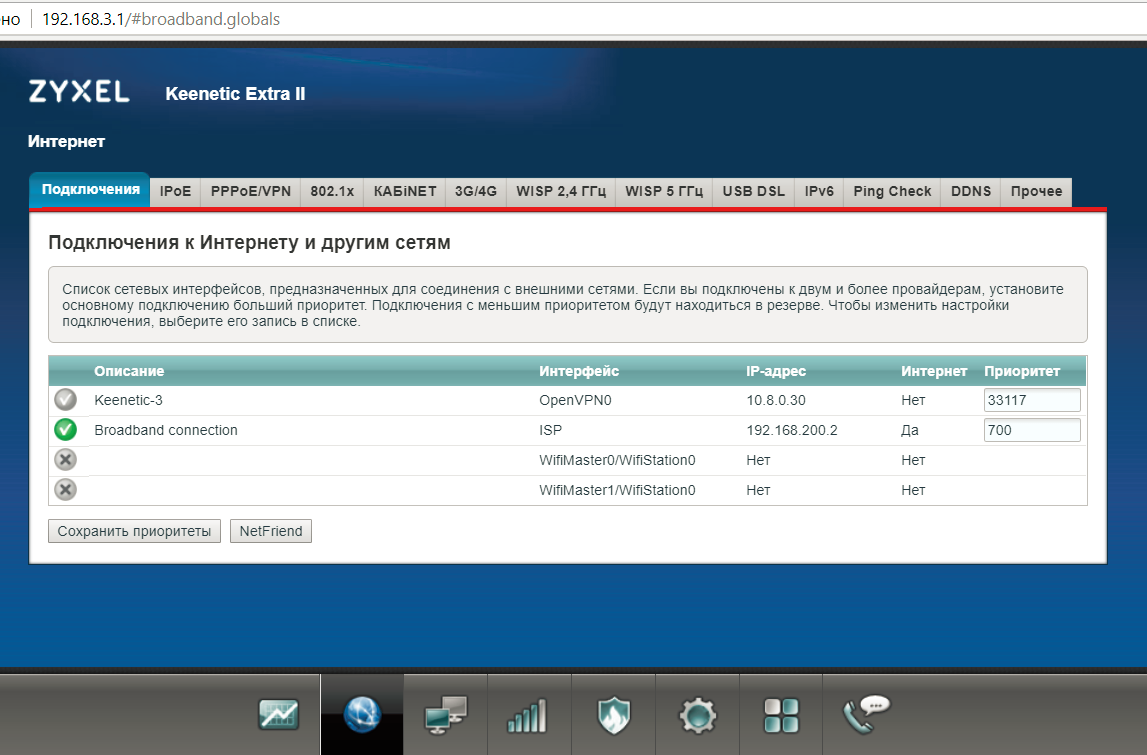Switch to the PPPoE/VPN tab
1147x755 pixels.
[x=250, y=191]
